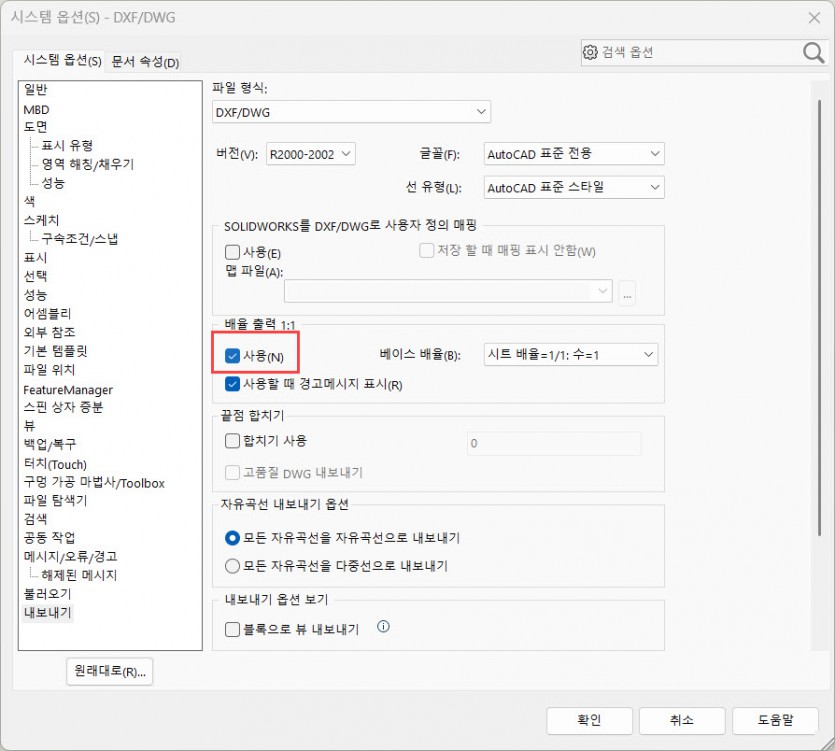Select 일반 in the options list
The width and height of the screenshot is (835, 751).
[x=36, y=89]
